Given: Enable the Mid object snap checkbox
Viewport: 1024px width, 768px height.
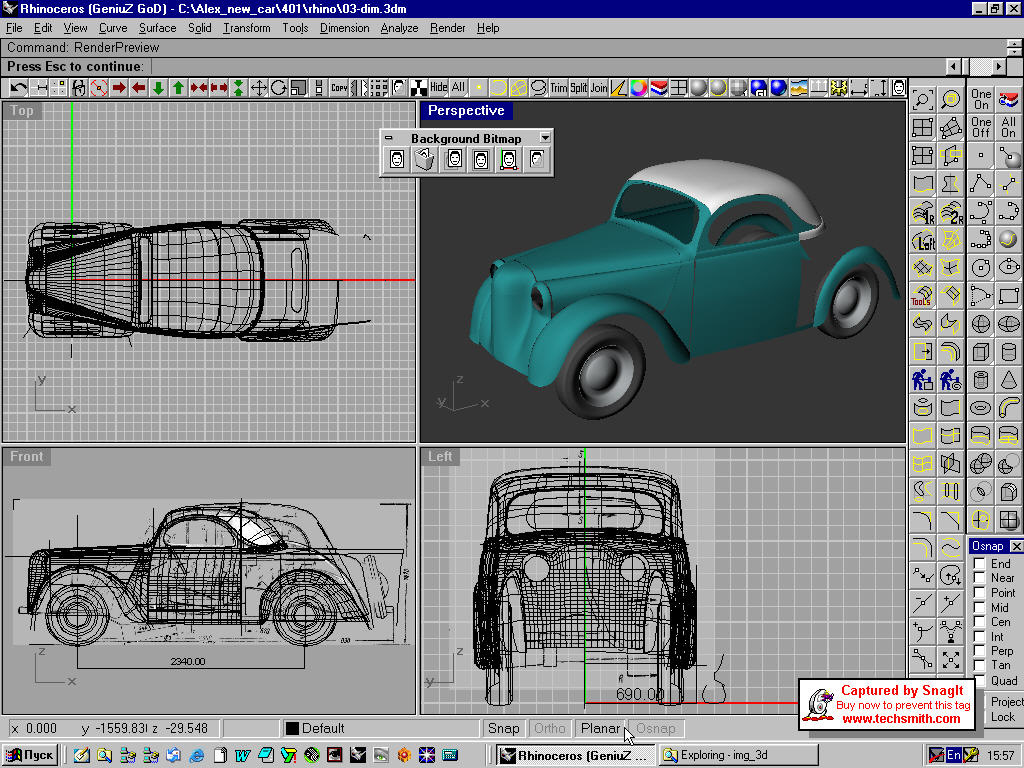Looking at the screenshot, I should click(x=980, y=607).
